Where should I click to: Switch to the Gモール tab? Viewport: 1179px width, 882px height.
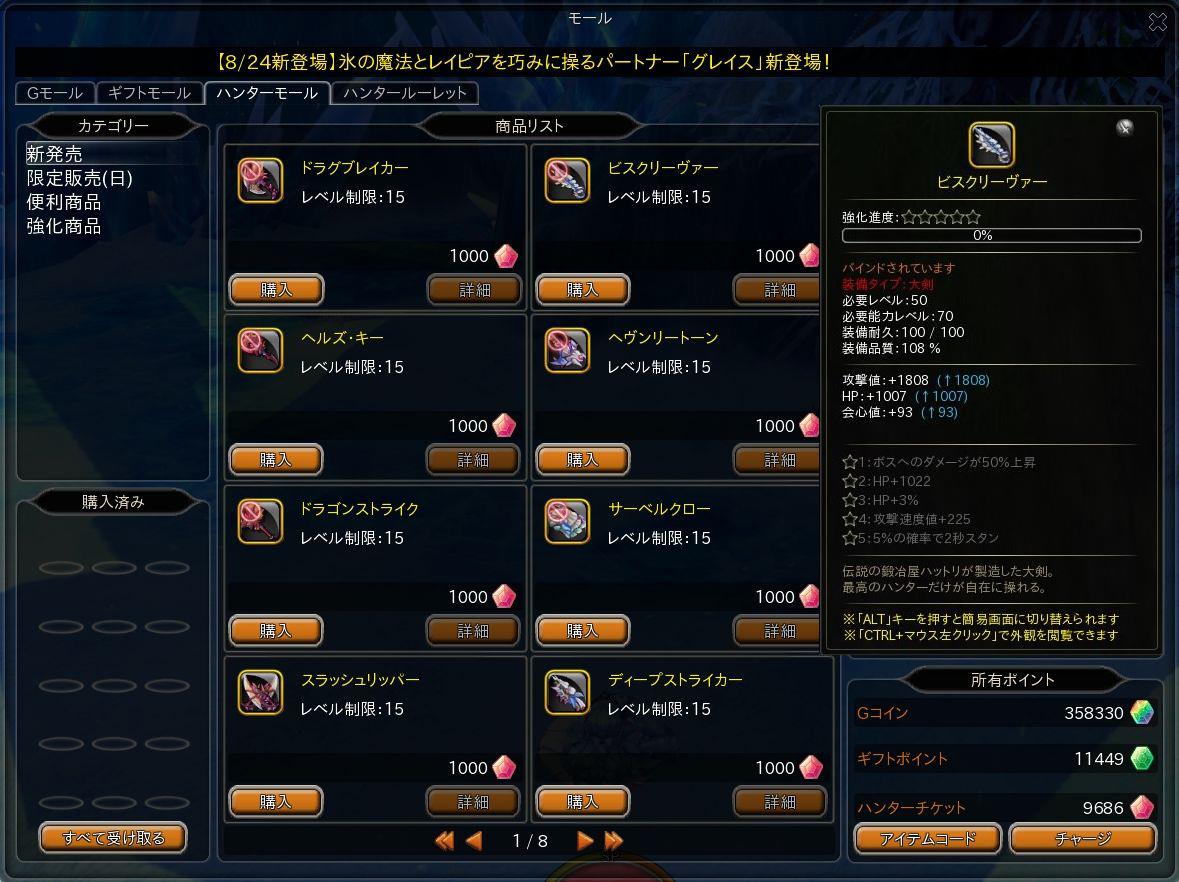tap(55, 93)
